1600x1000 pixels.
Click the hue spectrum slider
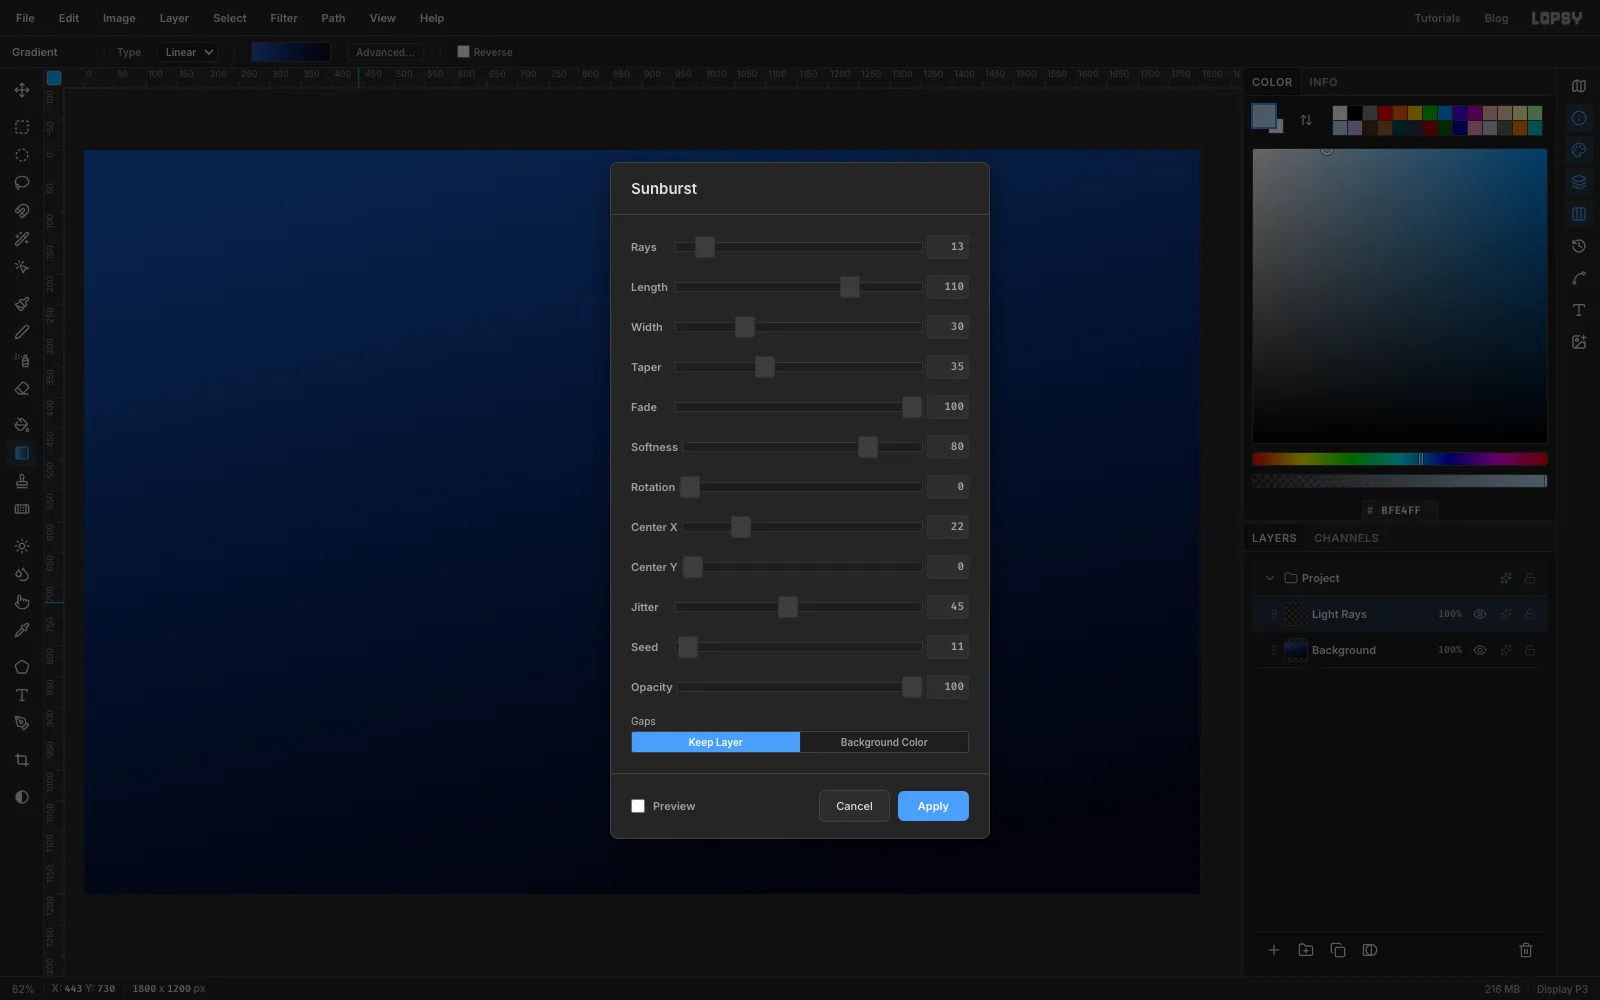pos(1400,459)
